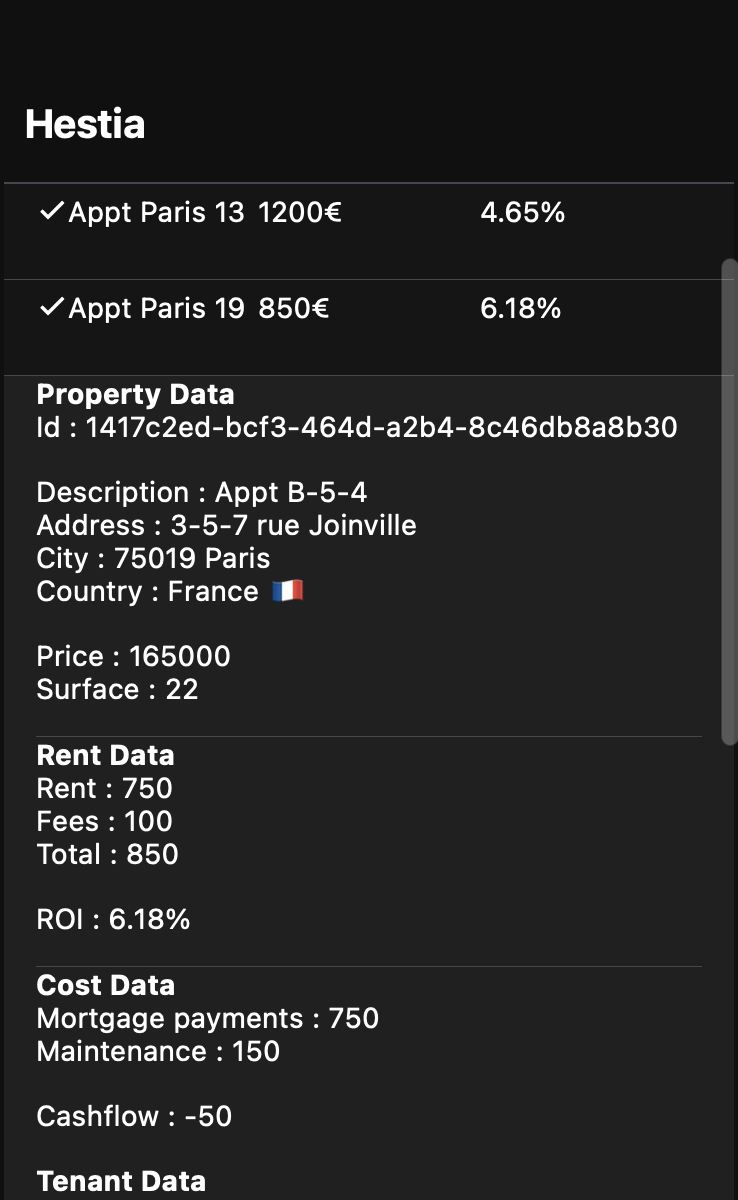738x1200 pixels.
Task: Select the Appt Paris 19 row label
Action: click(x=156, y=308)
